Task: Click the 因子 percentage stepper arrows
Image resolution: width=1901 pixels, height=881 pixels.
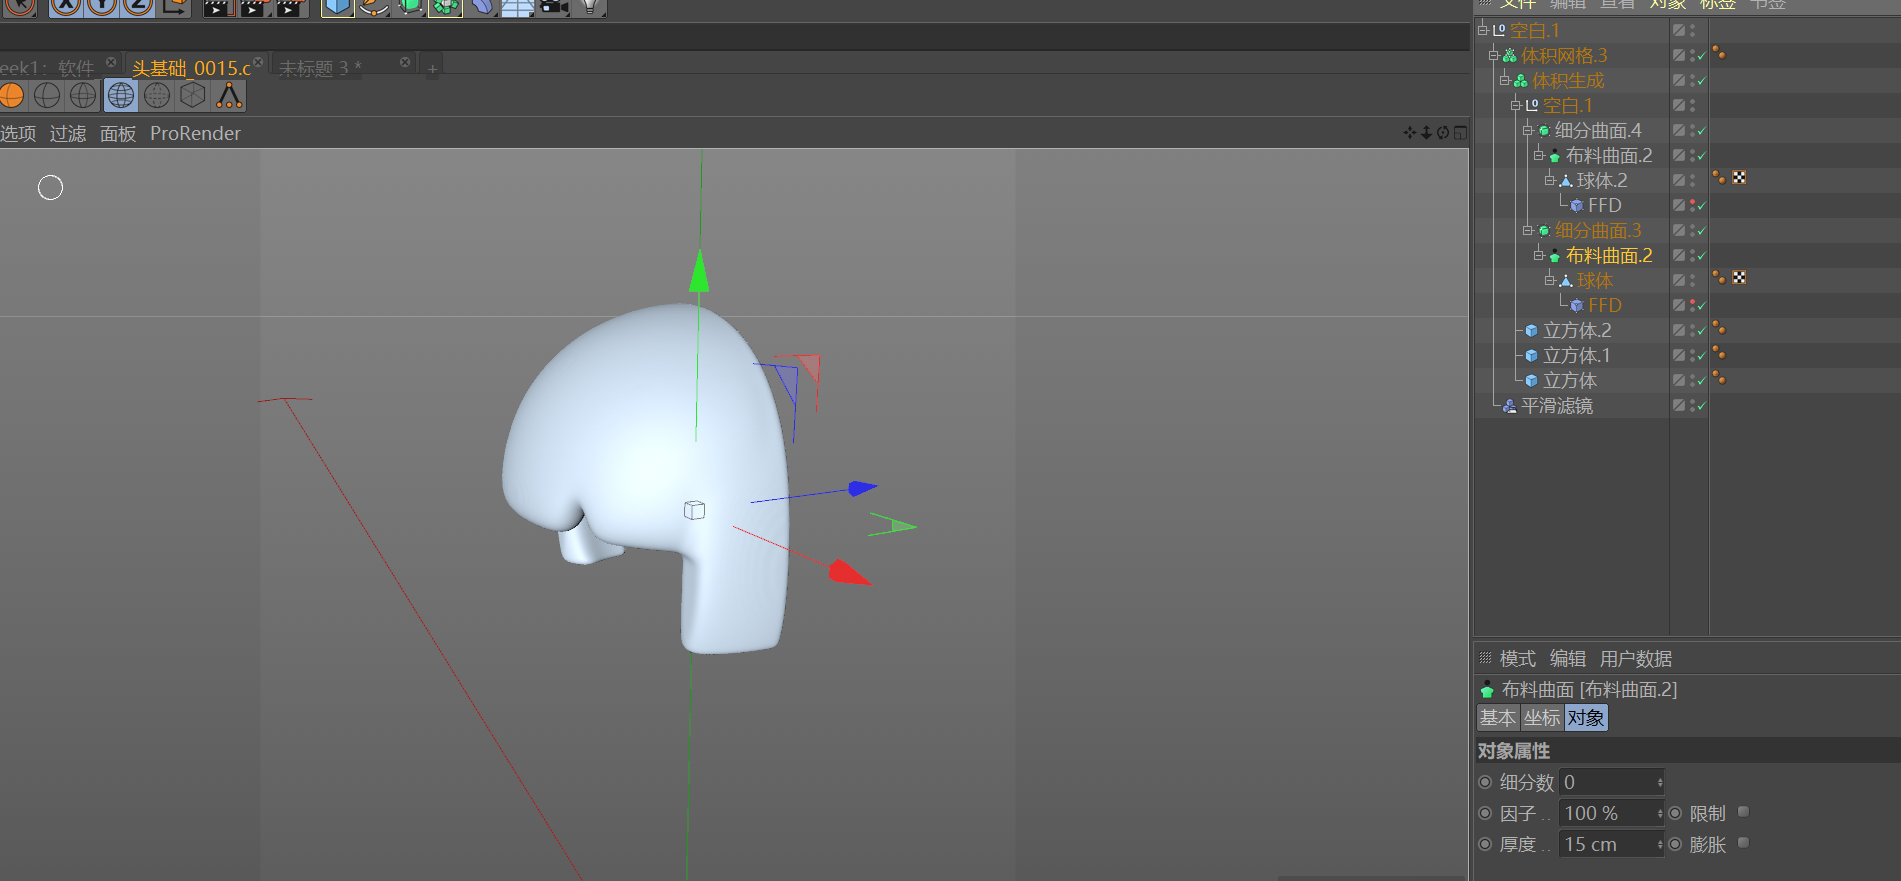Action: [x=1660, y=813]
